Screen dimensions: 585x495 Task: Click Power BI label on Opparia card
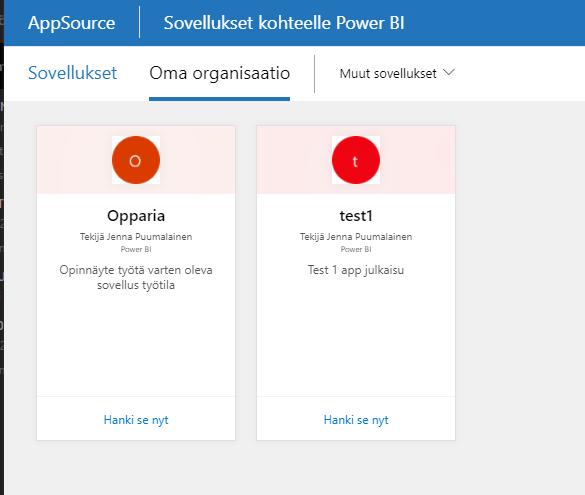(136, 249)
